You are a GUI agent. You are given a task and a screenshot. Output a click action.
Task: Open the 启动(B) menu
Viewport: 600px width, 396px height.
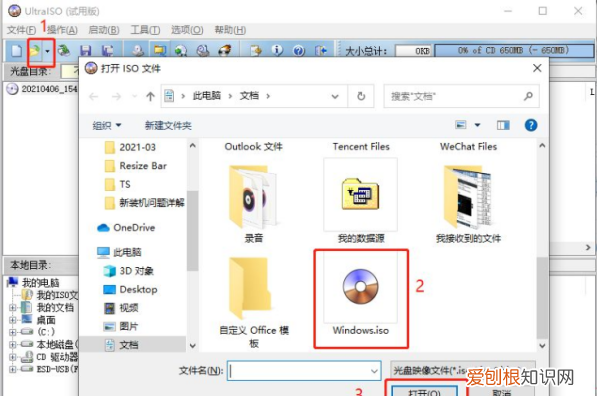104,30
